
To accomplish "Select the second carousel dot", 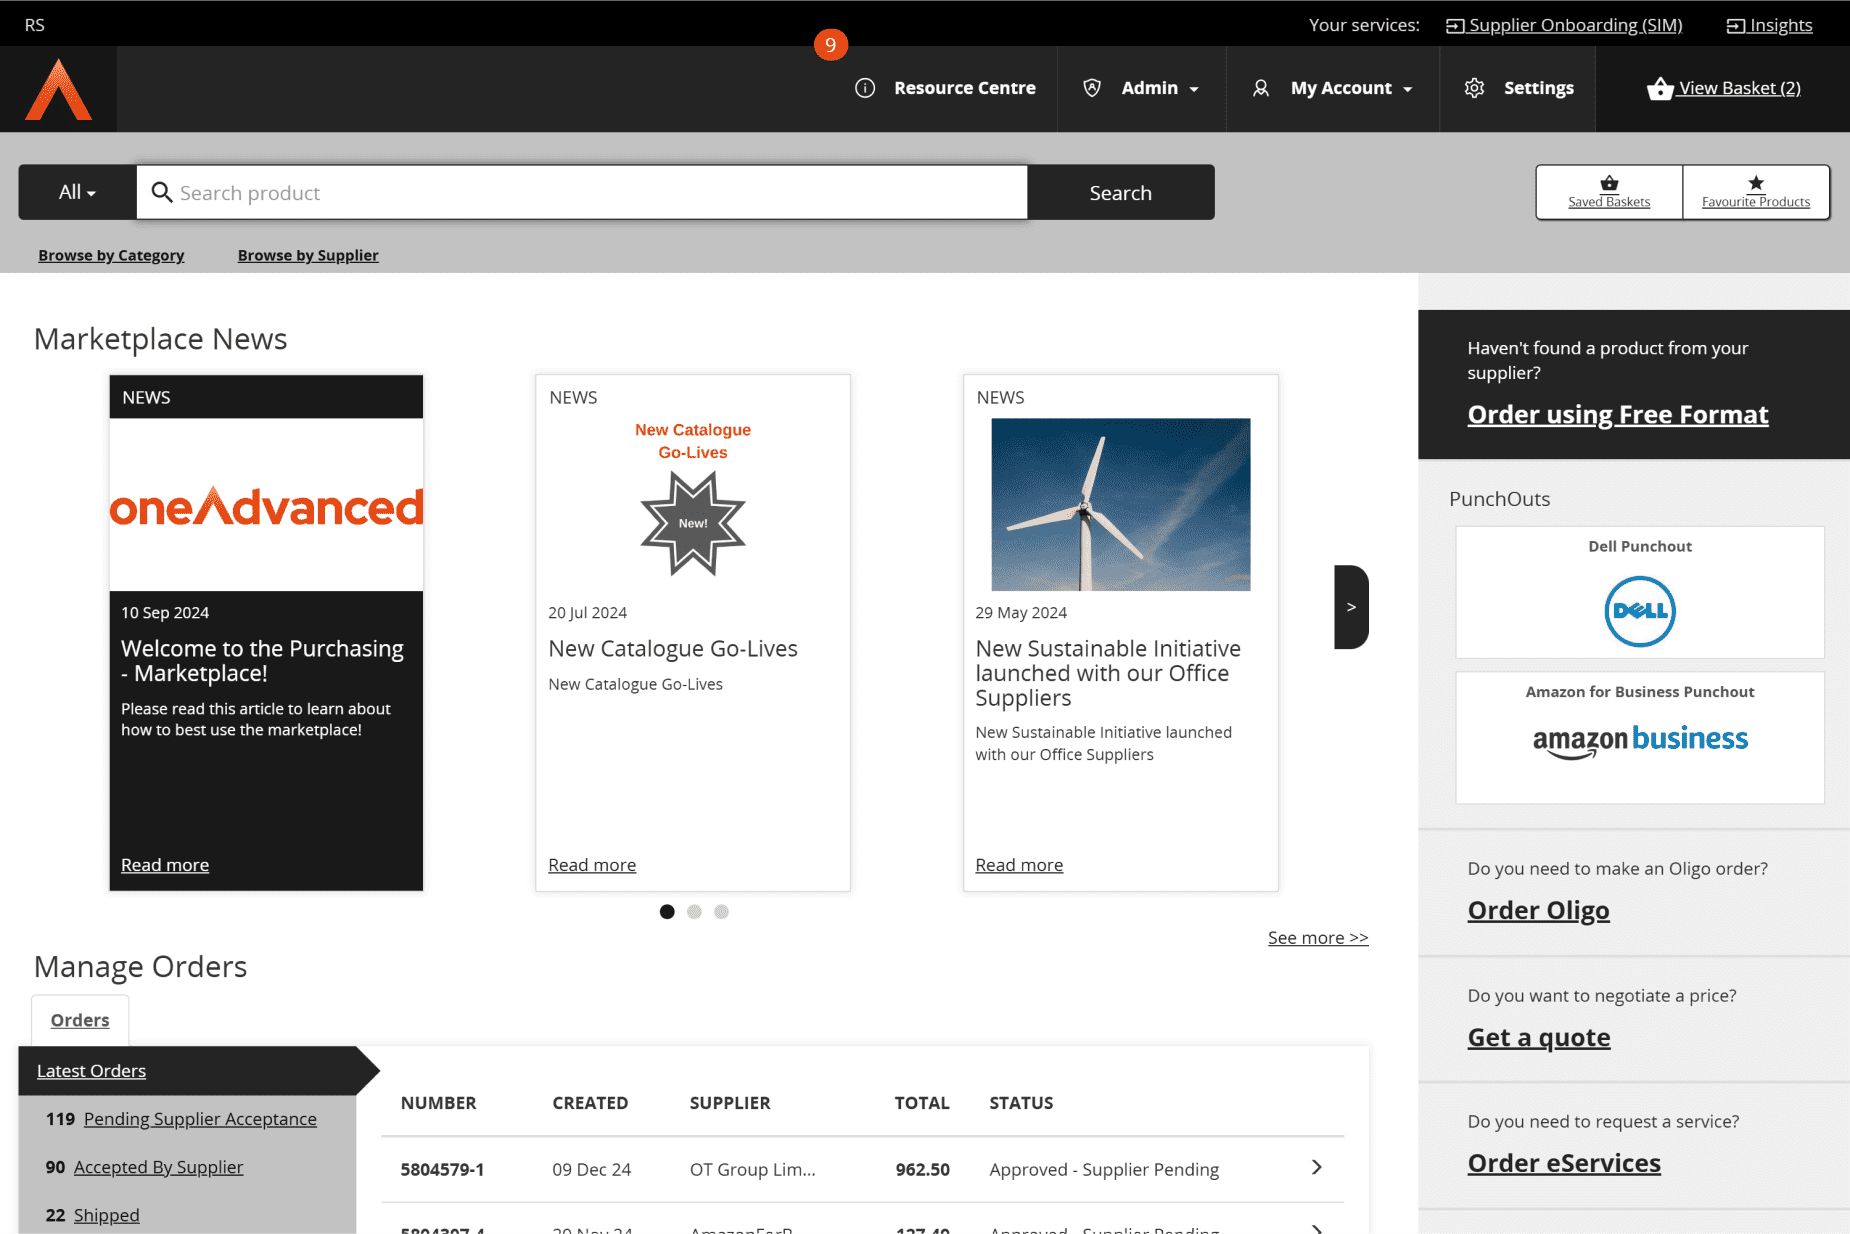I will [x=694, y=911].
